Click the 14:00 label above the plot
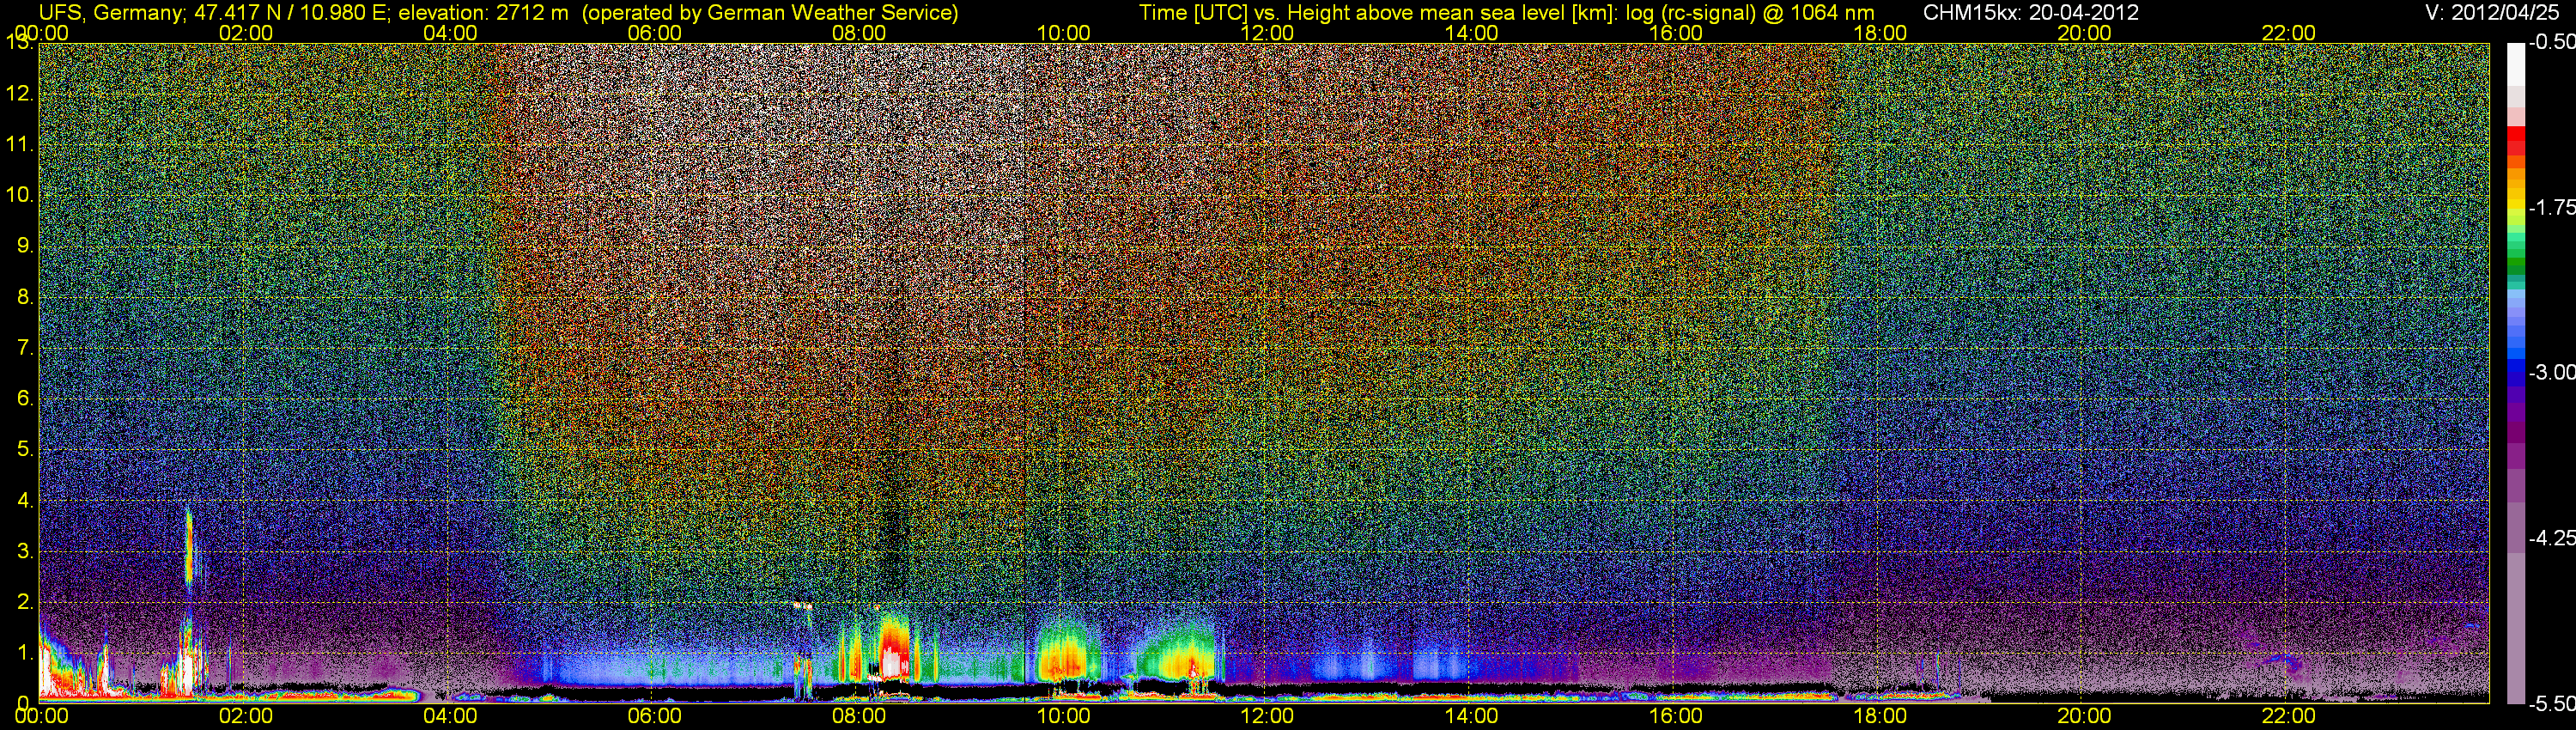The height and width of the screenshot is (730, 2576). coord(1472,33)
